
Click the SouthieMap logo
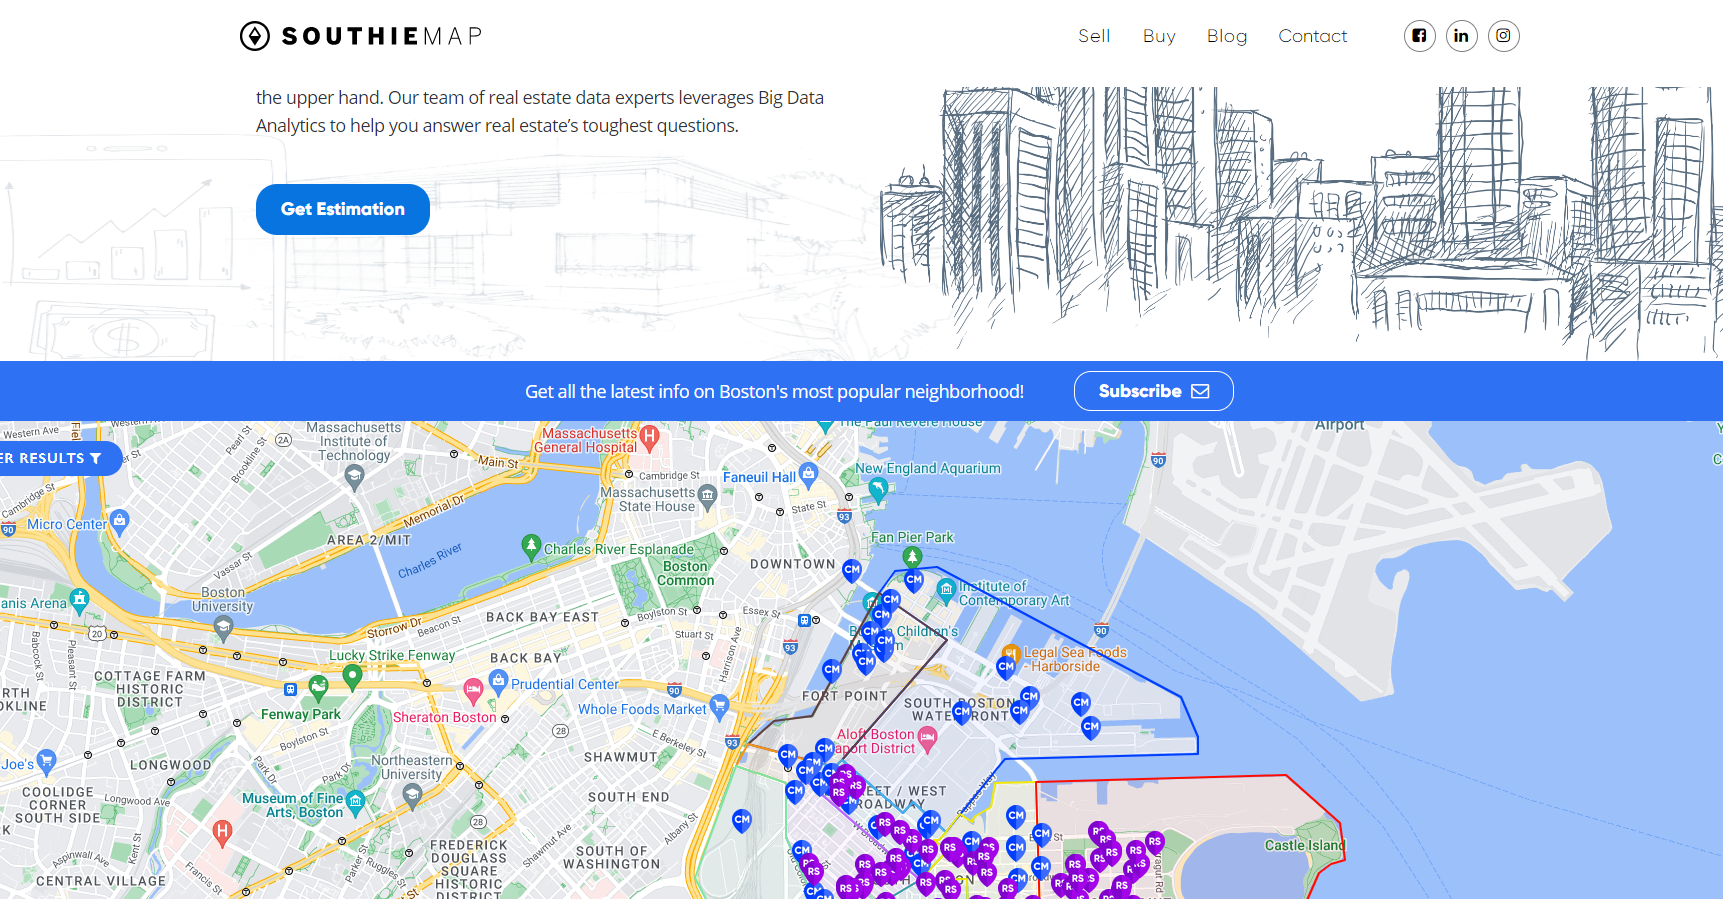pos(361,36)
